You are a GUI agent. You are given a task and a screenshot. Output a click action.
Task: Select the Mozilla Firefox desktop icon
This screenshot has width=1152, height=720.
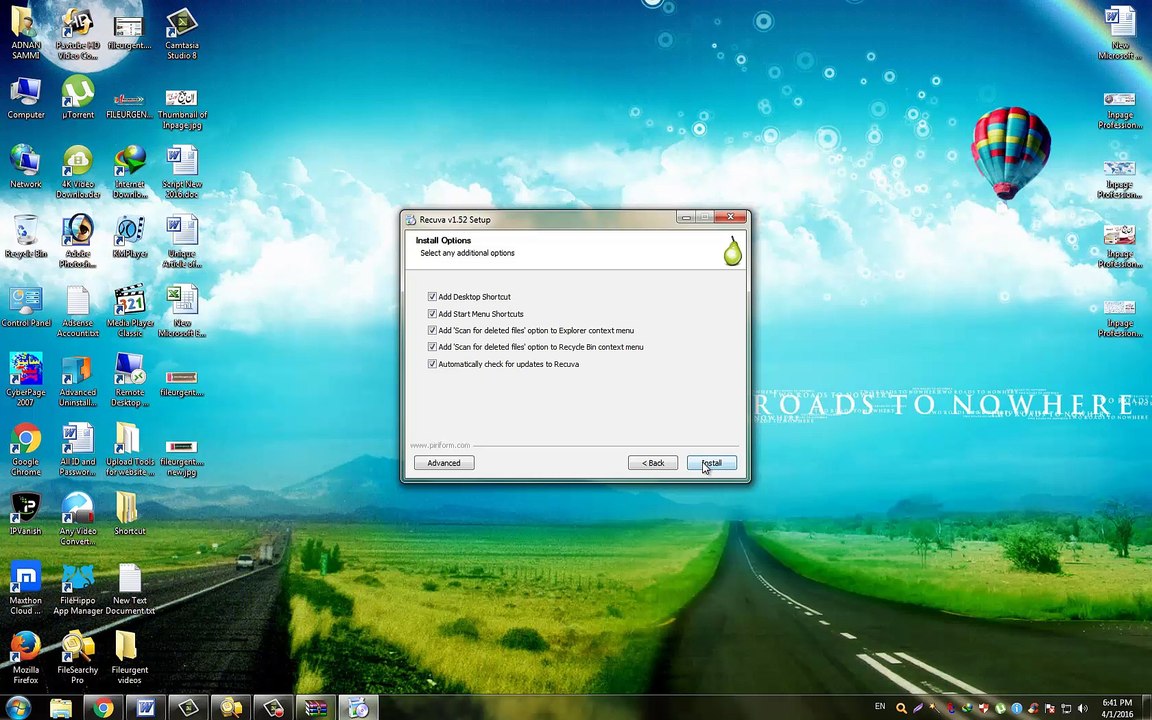26,657
